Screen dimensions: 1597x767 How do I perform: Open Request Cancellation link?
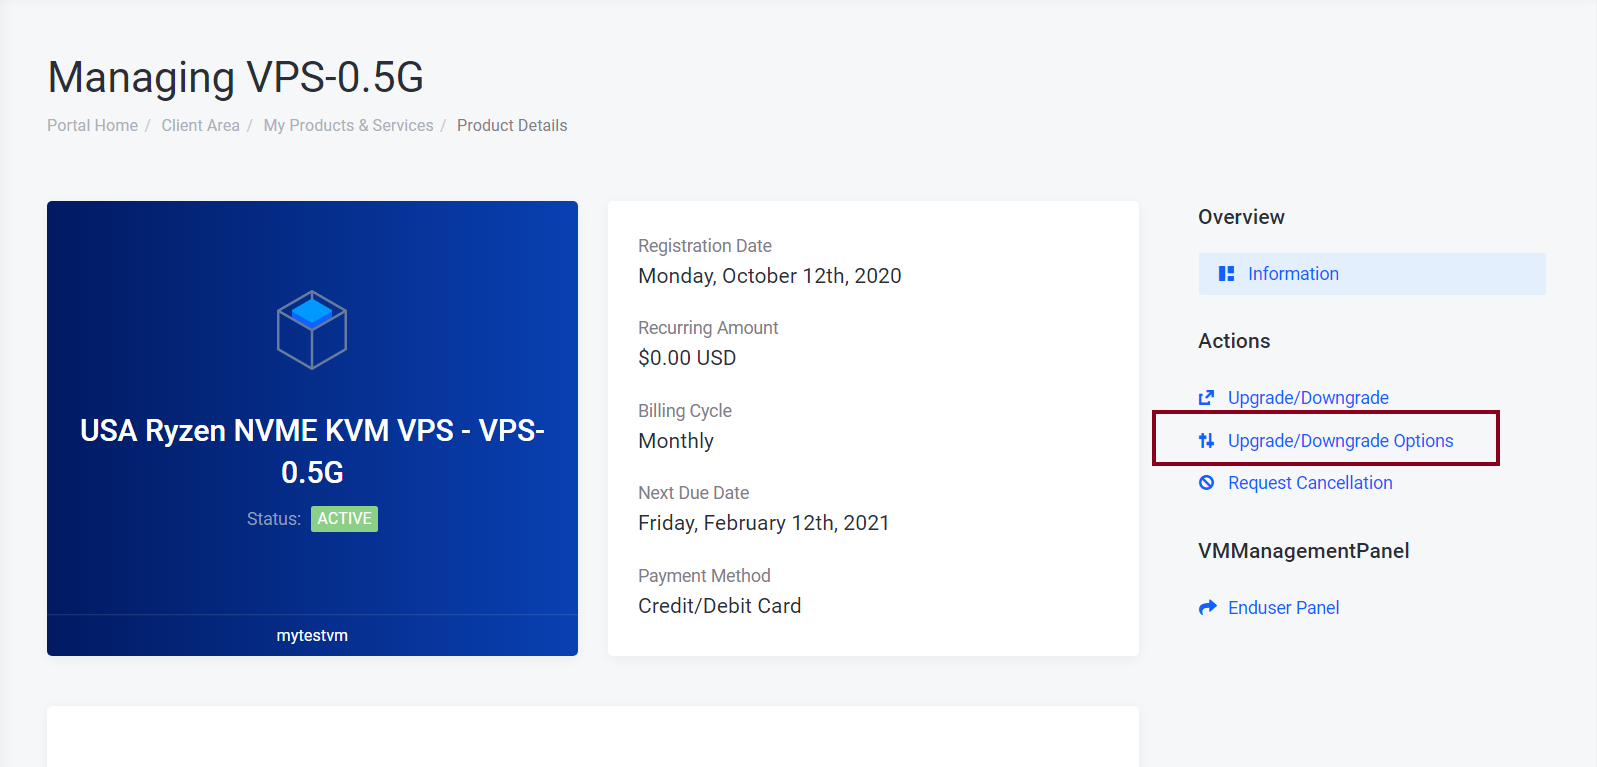1310,483
